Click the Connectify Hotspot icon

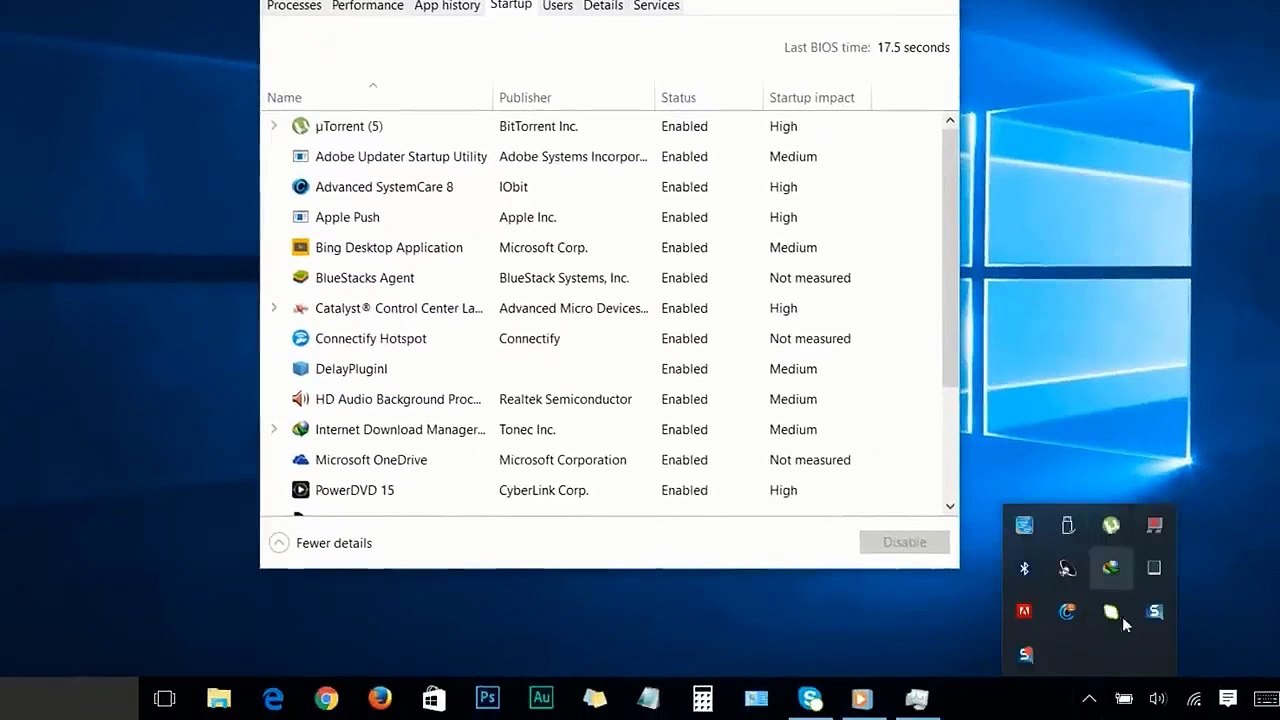pos(300,338)
